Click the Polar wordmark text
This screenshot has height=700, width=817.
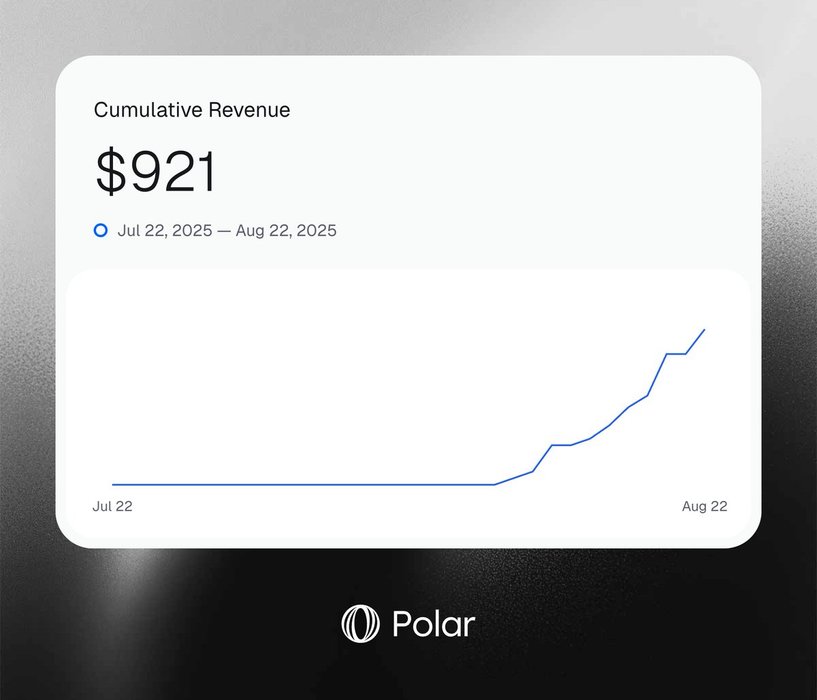tap(433, 625)
